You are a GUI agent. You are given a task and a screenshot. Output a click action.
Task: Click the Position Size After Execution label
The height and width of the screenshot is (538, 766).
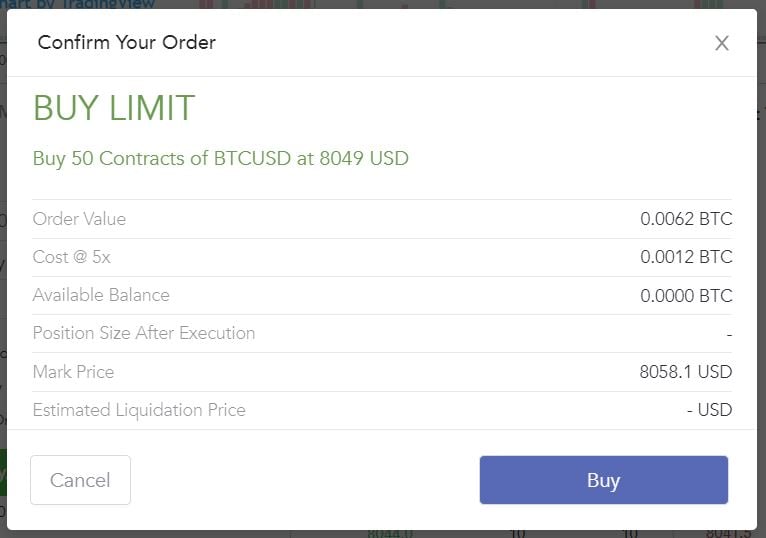pos(144,333)
